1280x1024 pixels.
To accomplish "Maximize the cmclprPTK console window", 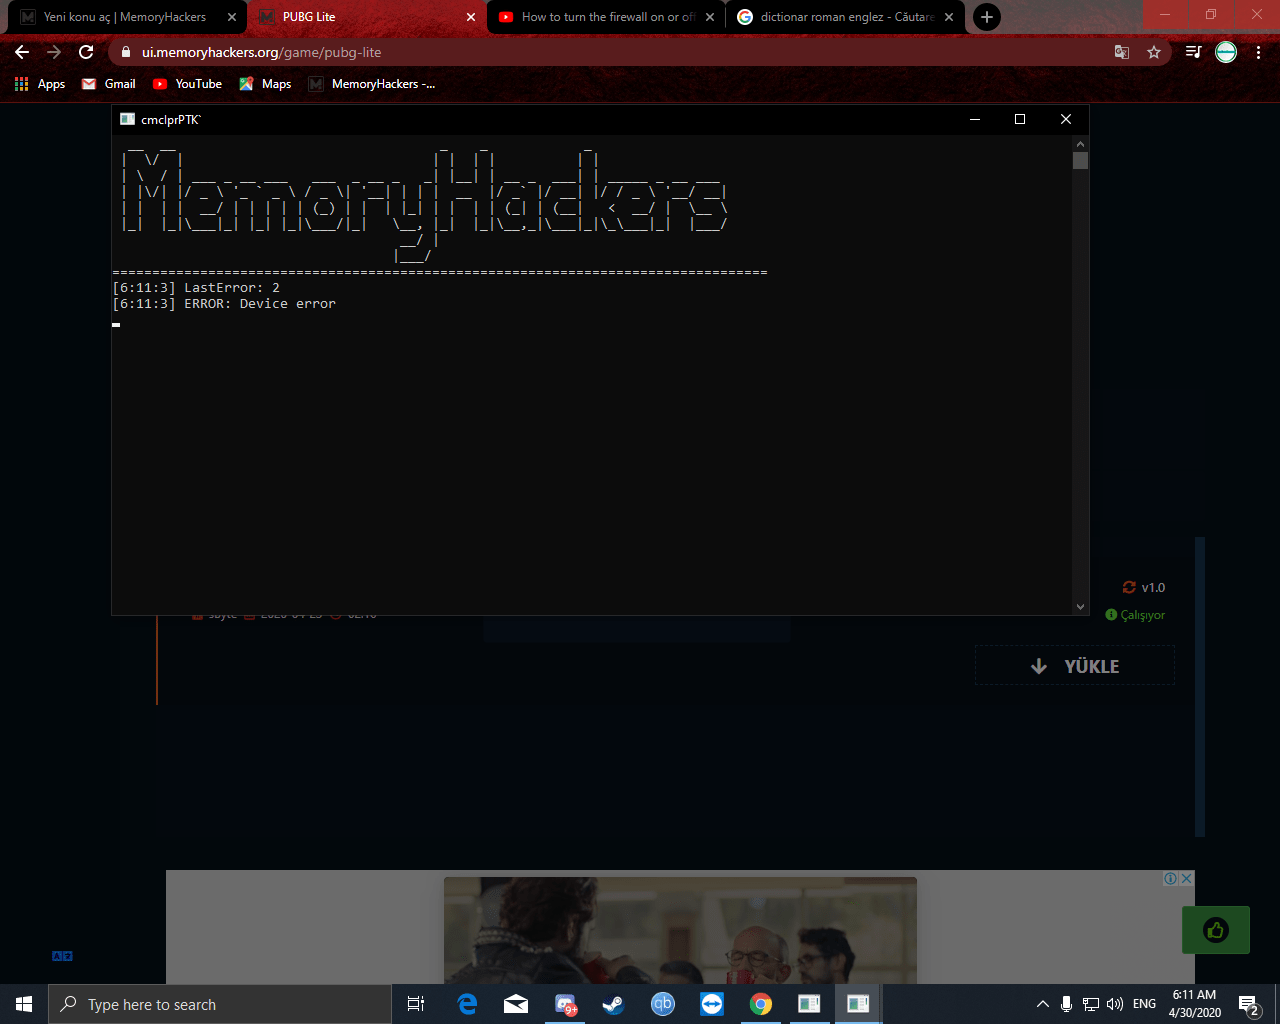I will 1020,119.
